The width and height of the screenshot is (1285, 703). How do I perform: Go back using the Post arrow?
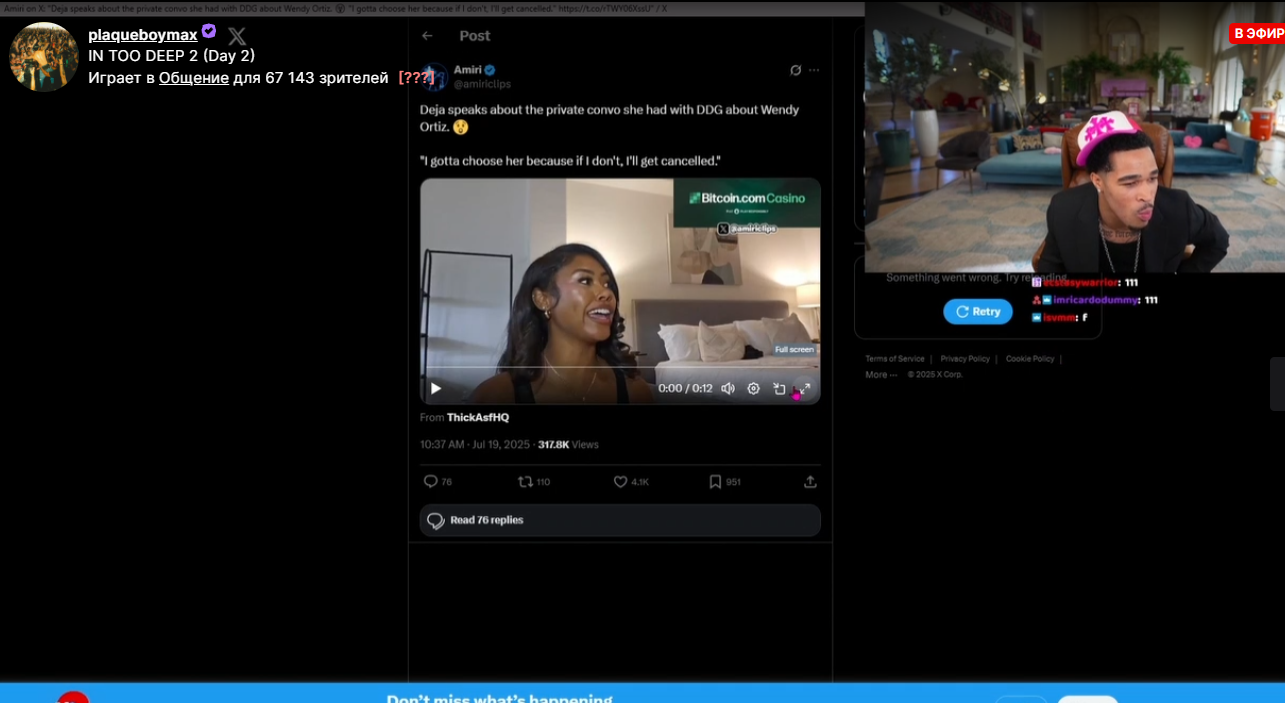pyautogui.click(x=427, y=36)
